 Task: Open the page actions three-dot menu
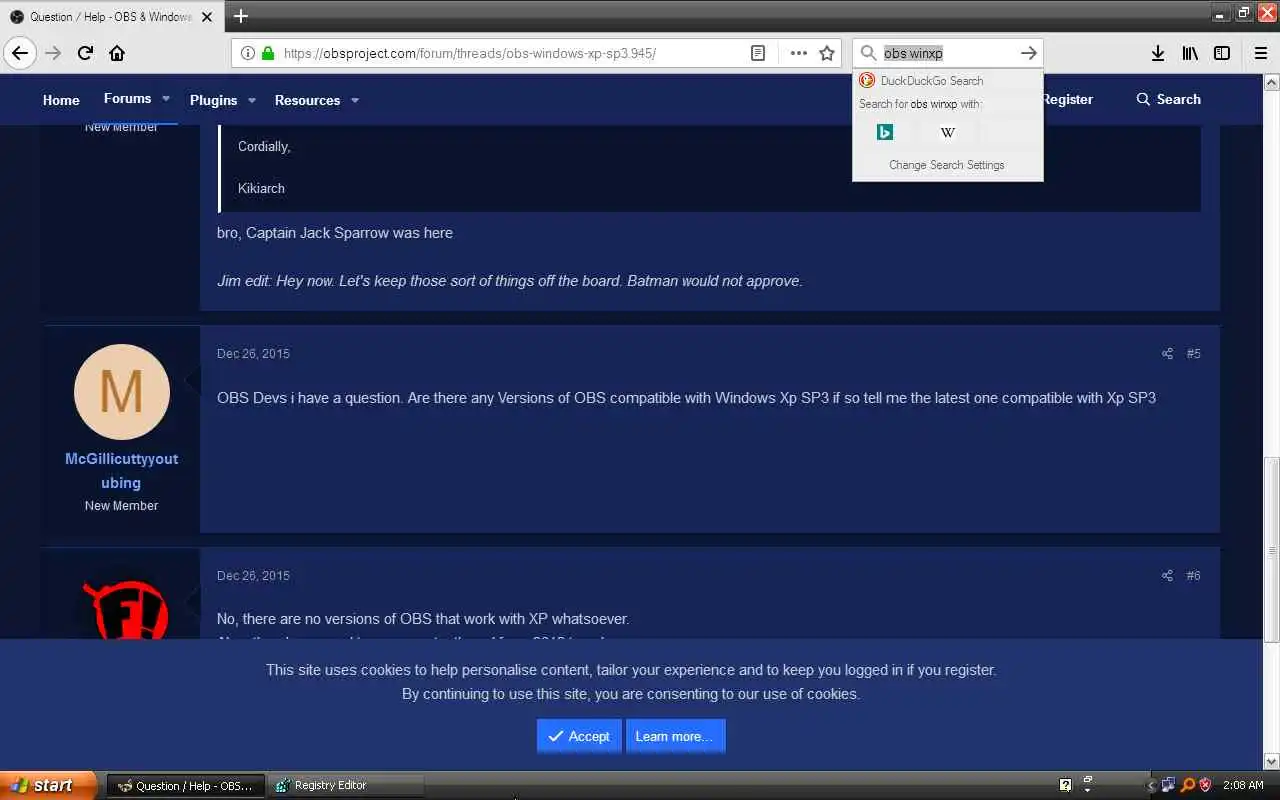798,53
